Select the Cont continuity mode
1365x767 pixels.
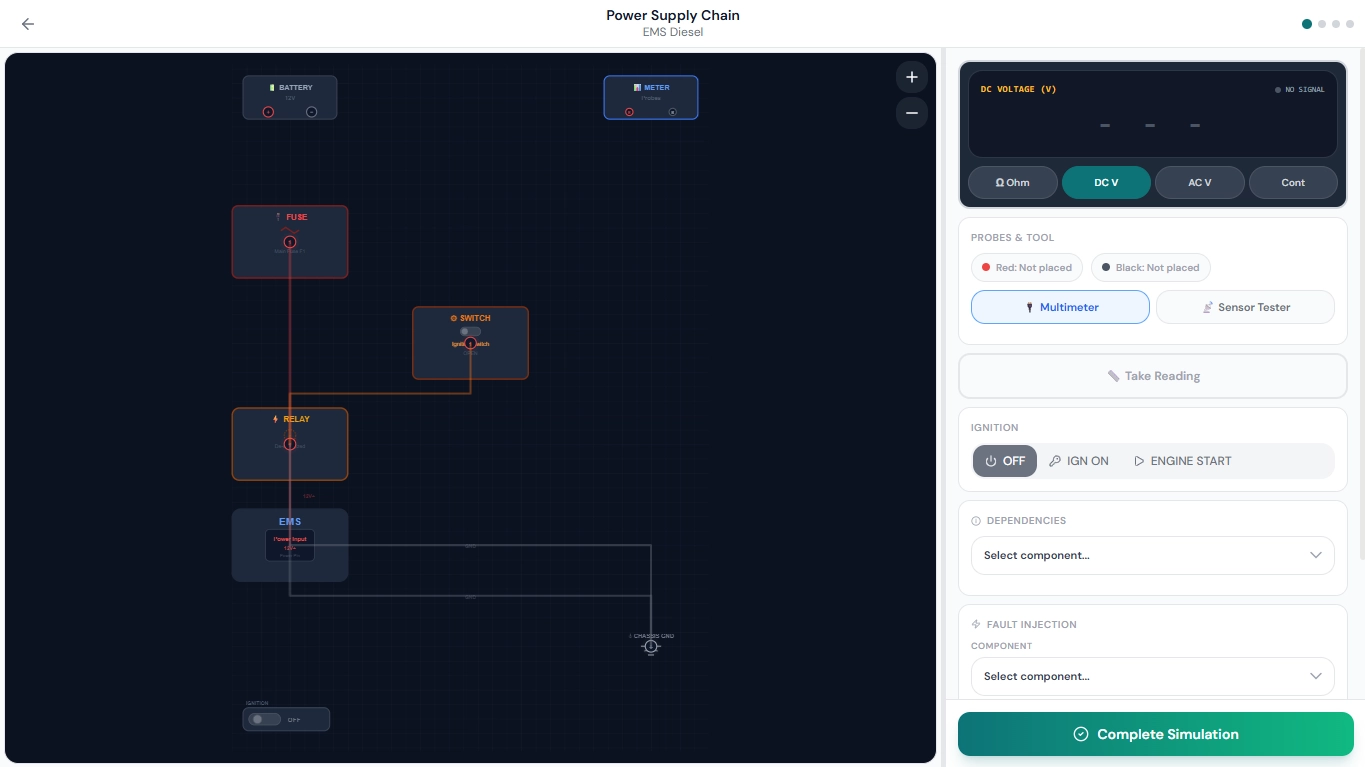pos(1292,182)
